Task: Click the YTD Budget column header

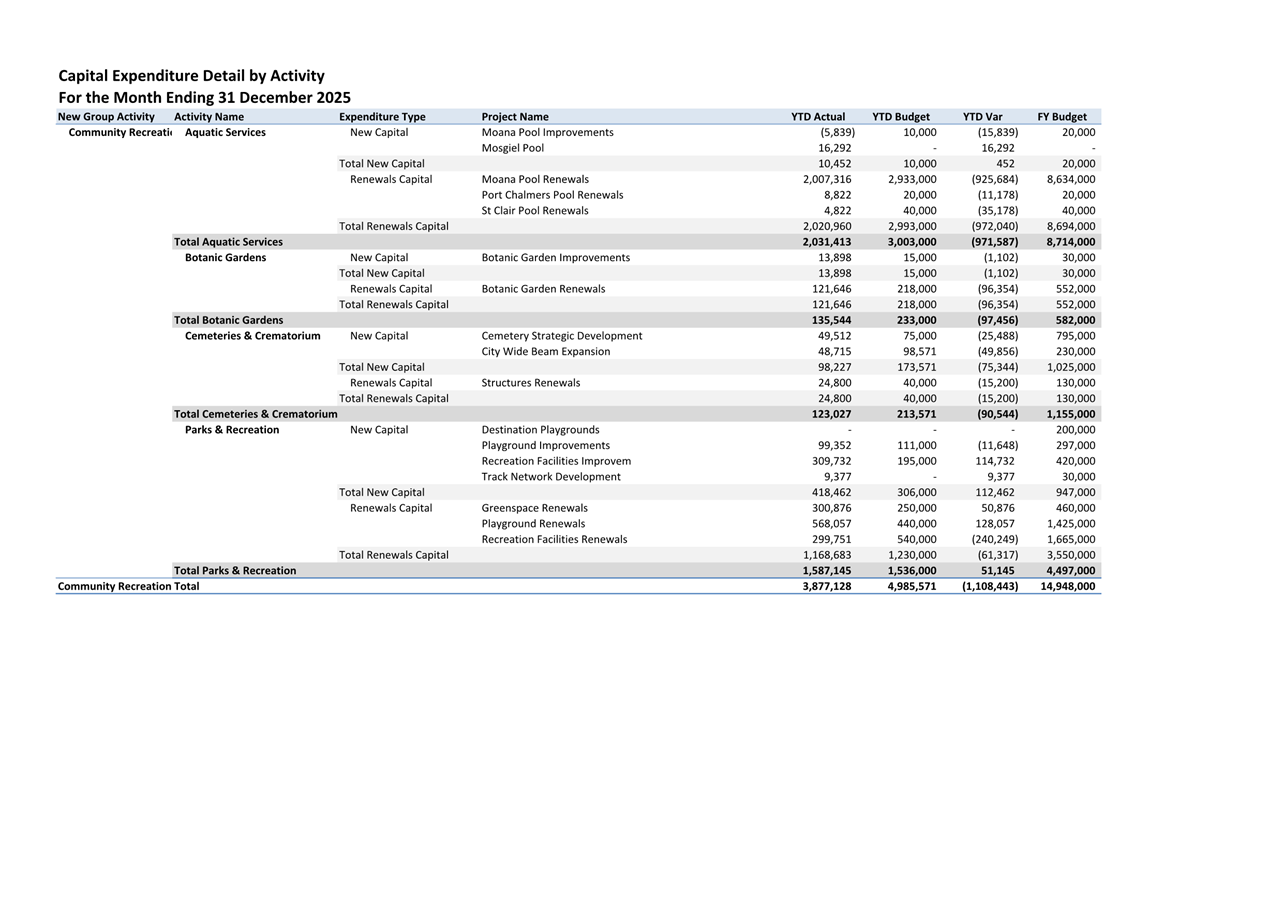Action: coord(900,117)
